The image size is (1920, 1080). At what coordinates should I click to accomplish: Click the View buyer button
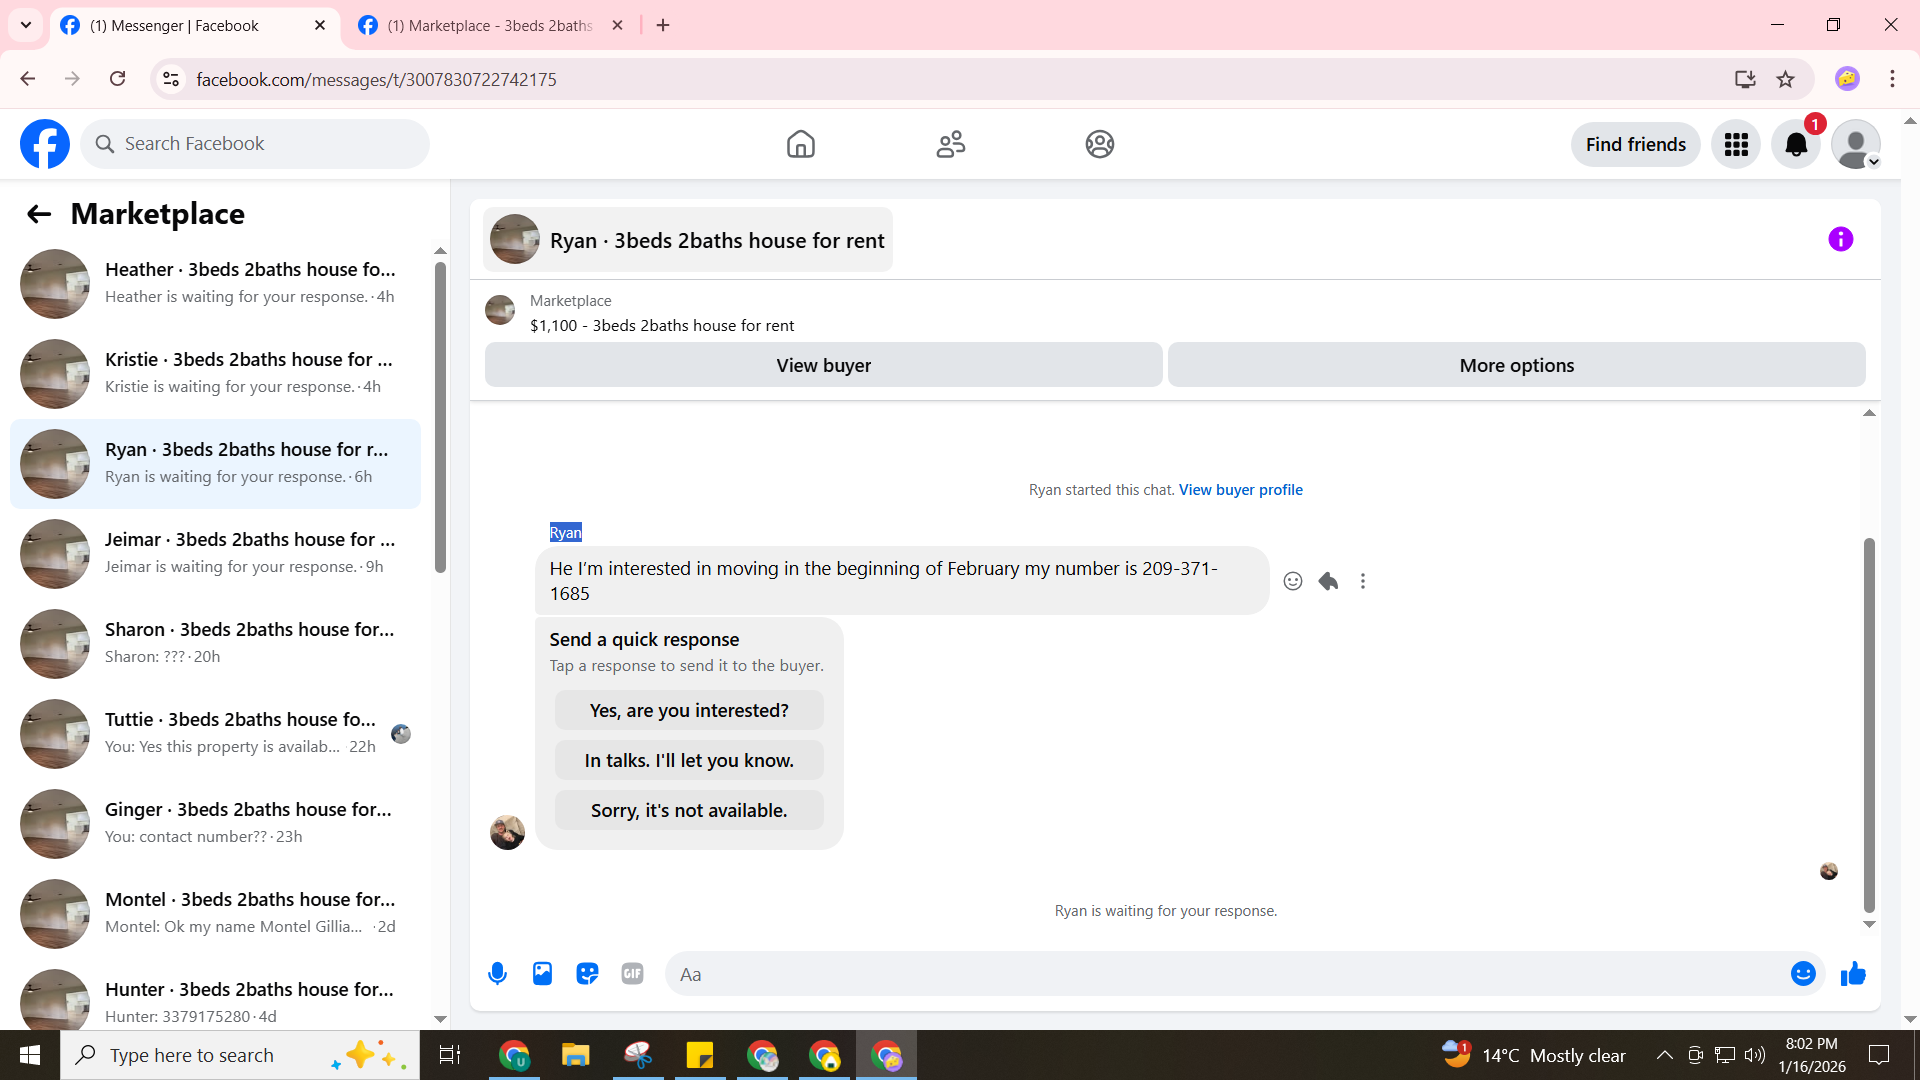click(823, 365)
